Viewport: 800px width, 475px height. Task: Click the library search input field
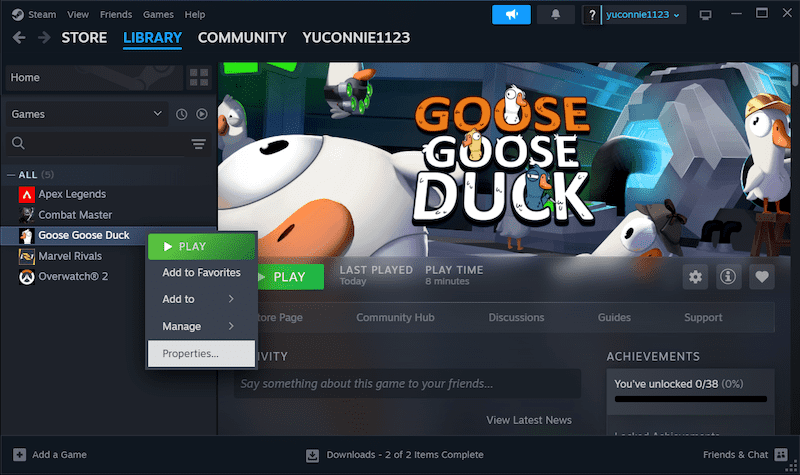(105, 144)
